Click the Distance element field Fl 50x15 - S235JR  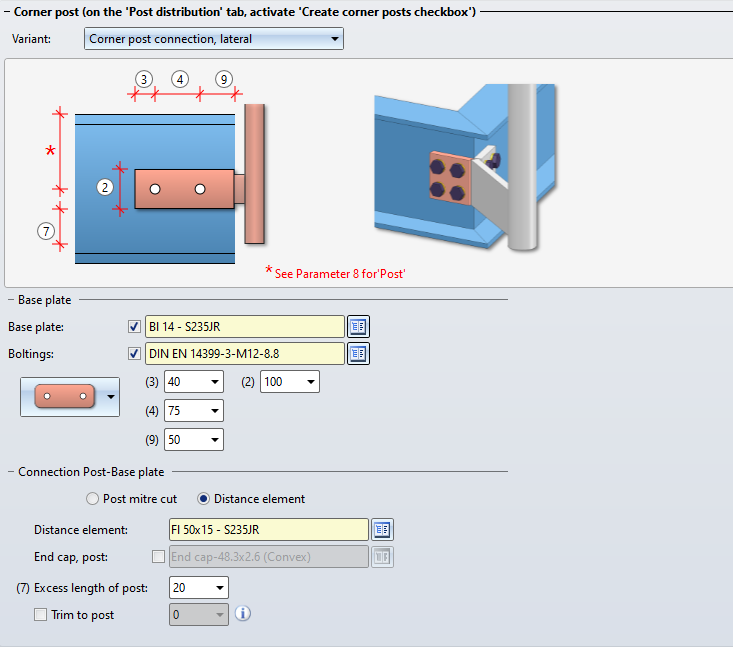(269, 529)
